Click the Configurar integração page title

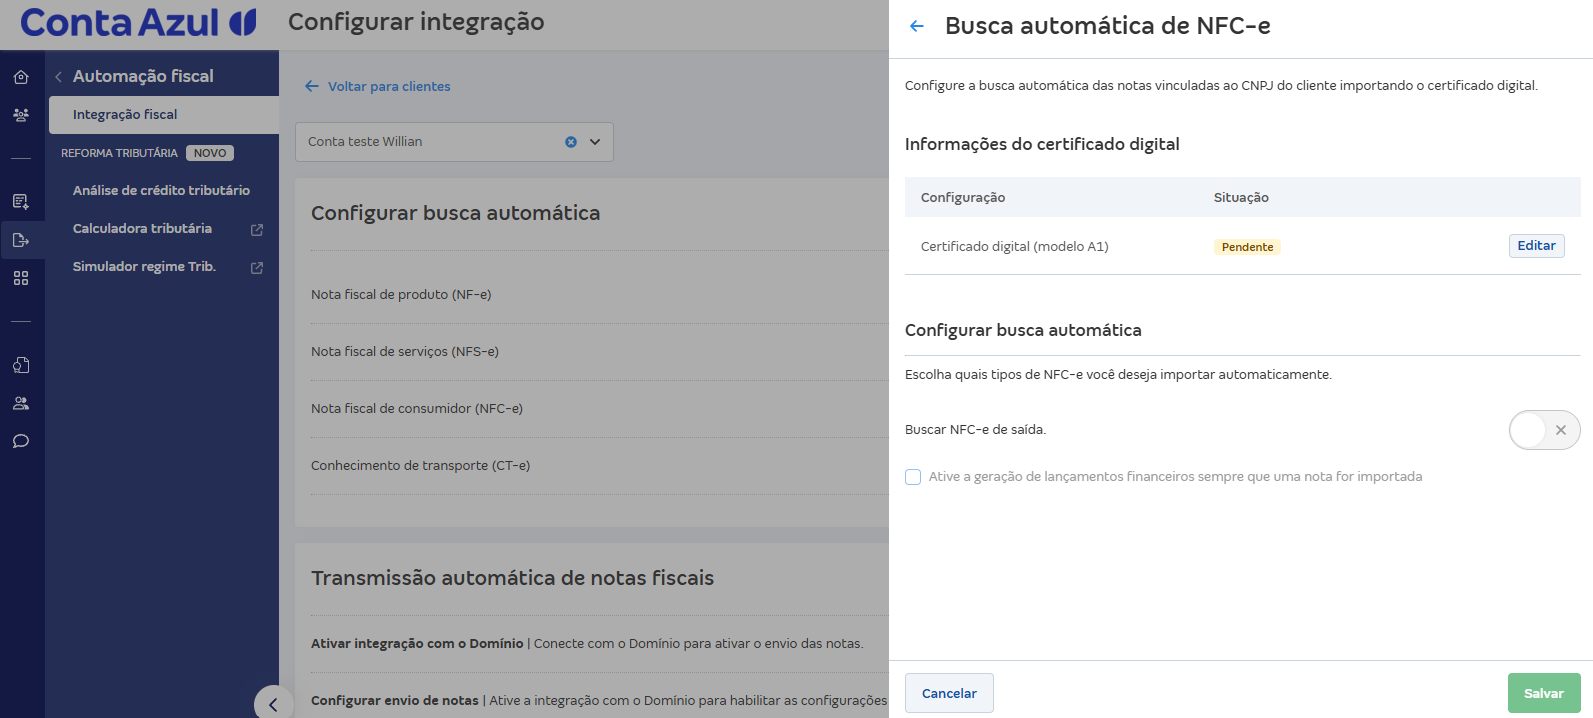[x=416, y=22]
